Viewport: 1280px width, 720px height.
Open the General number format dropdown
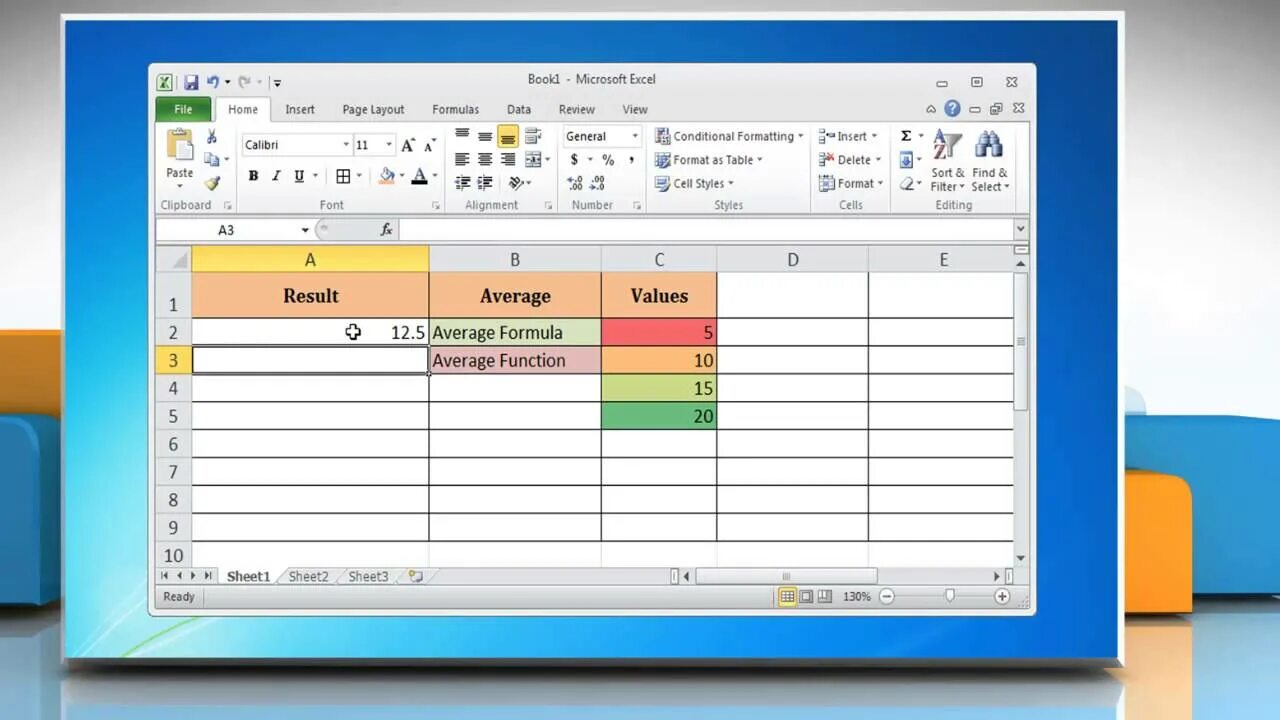click(x=634, y=136)
